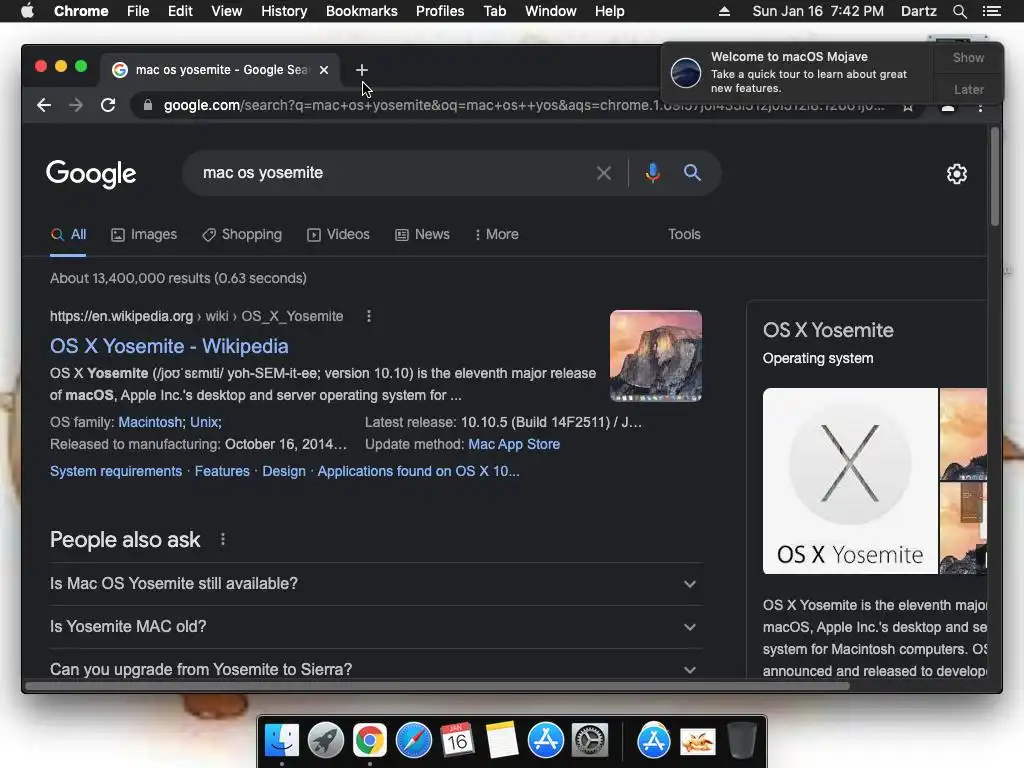The height and width of the screenshot is (768, 1024).
Task: Open Calendar from the dock
Action: [457, 741]
